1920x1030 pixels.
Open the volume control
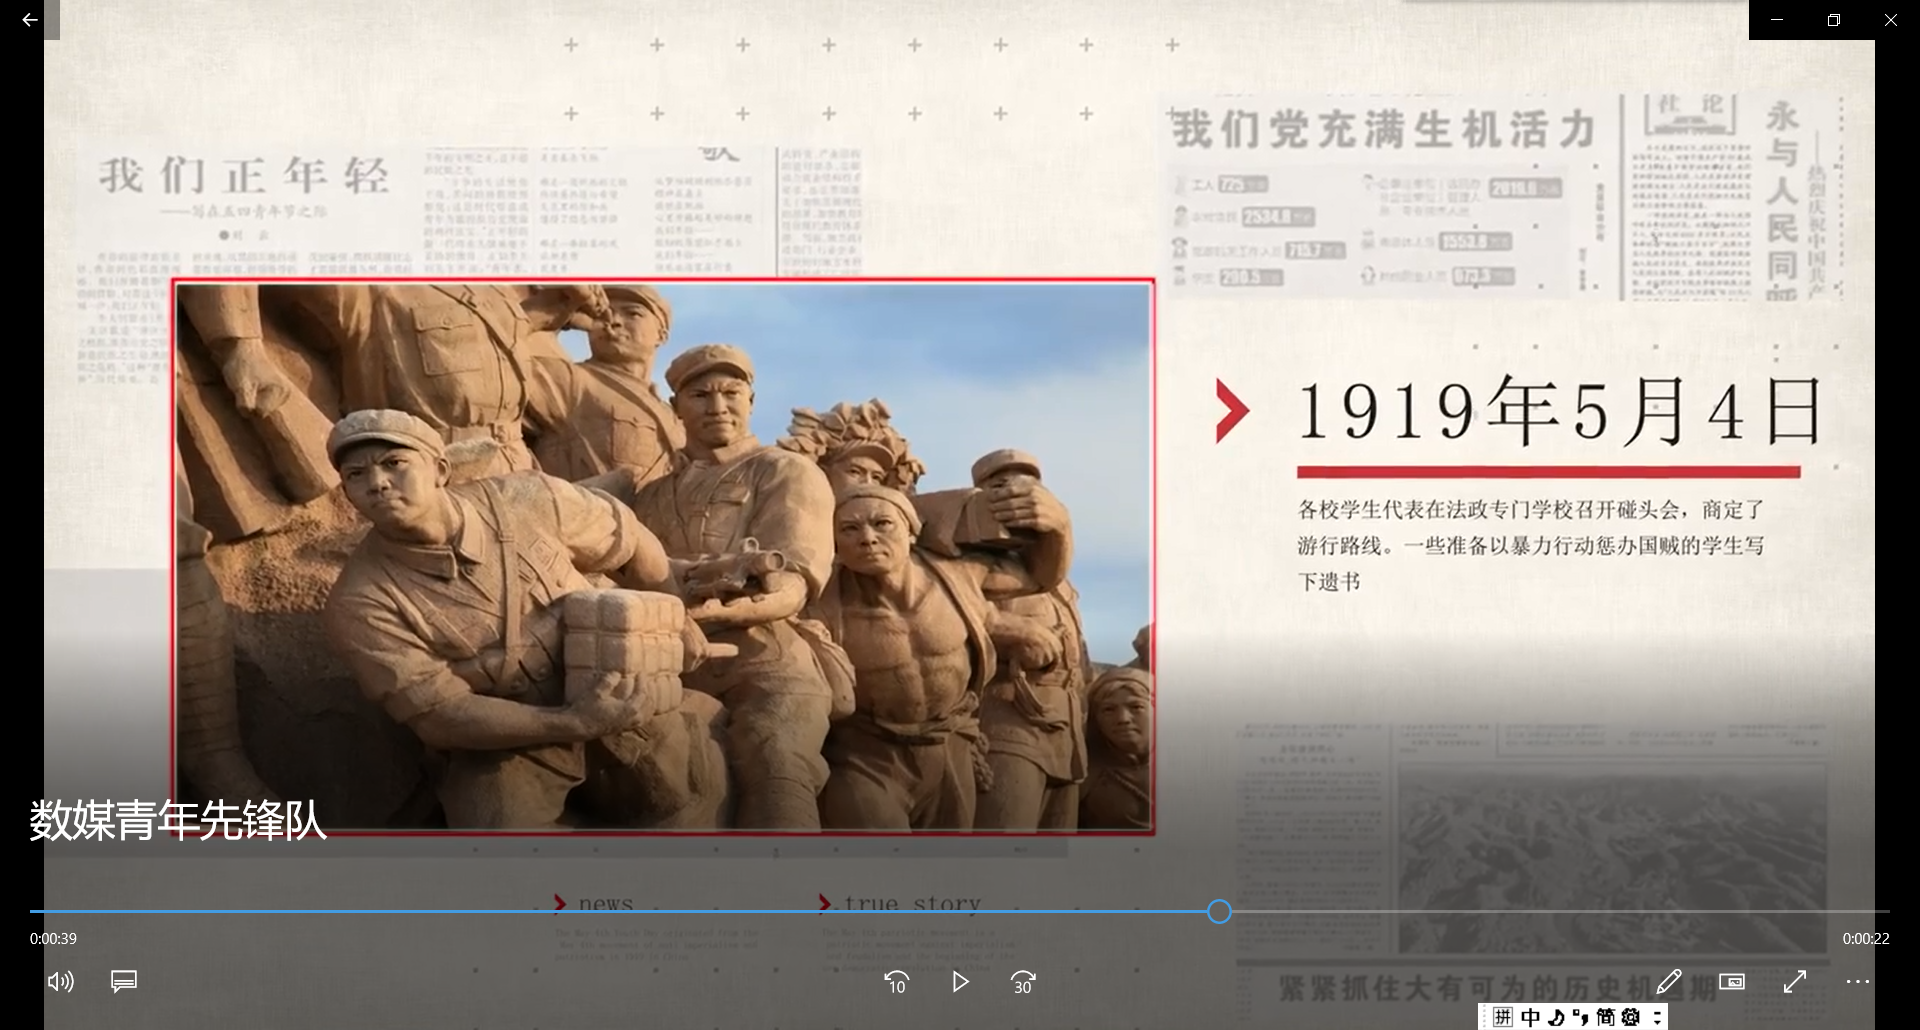(x=61, y=982)
